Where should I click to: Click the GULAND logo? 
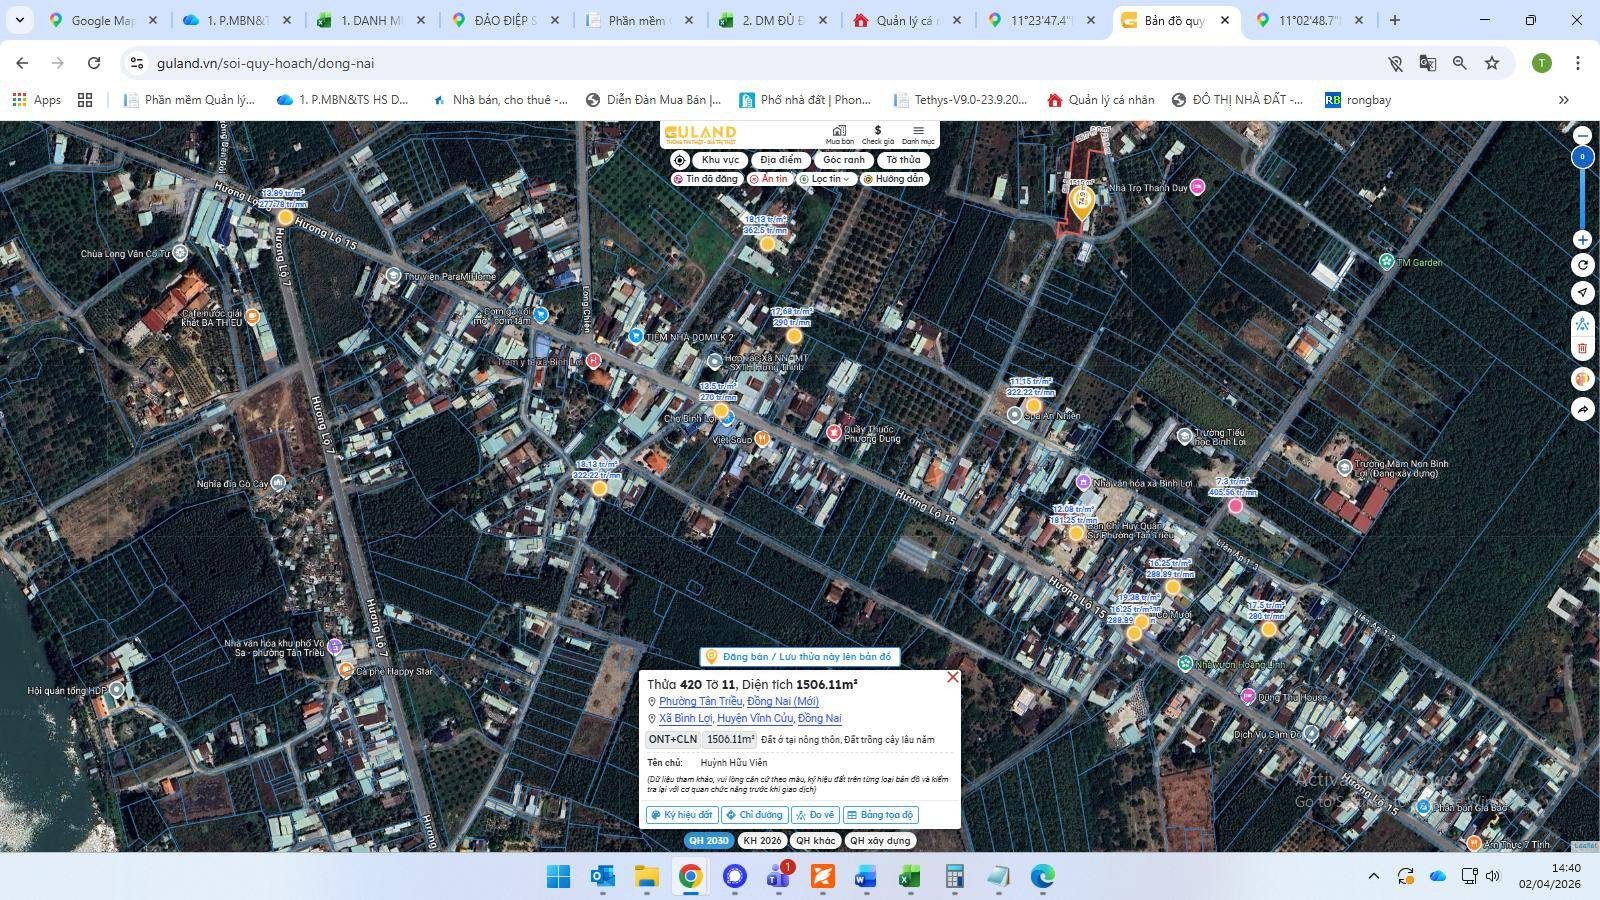coord(700,134)
